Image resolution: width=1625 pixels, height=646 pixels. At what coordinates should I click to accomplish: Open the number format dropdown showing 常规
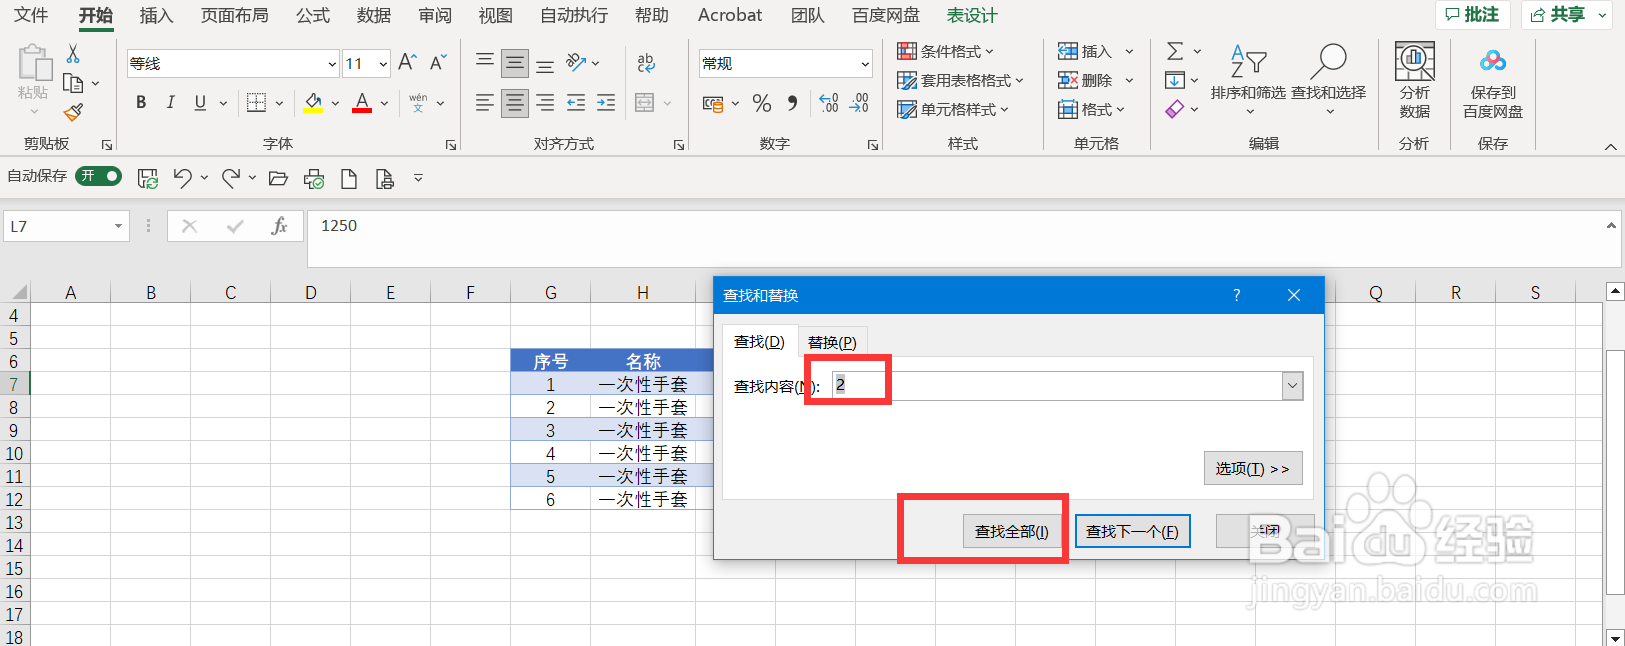pyautogui.click(x=865, y=64)
